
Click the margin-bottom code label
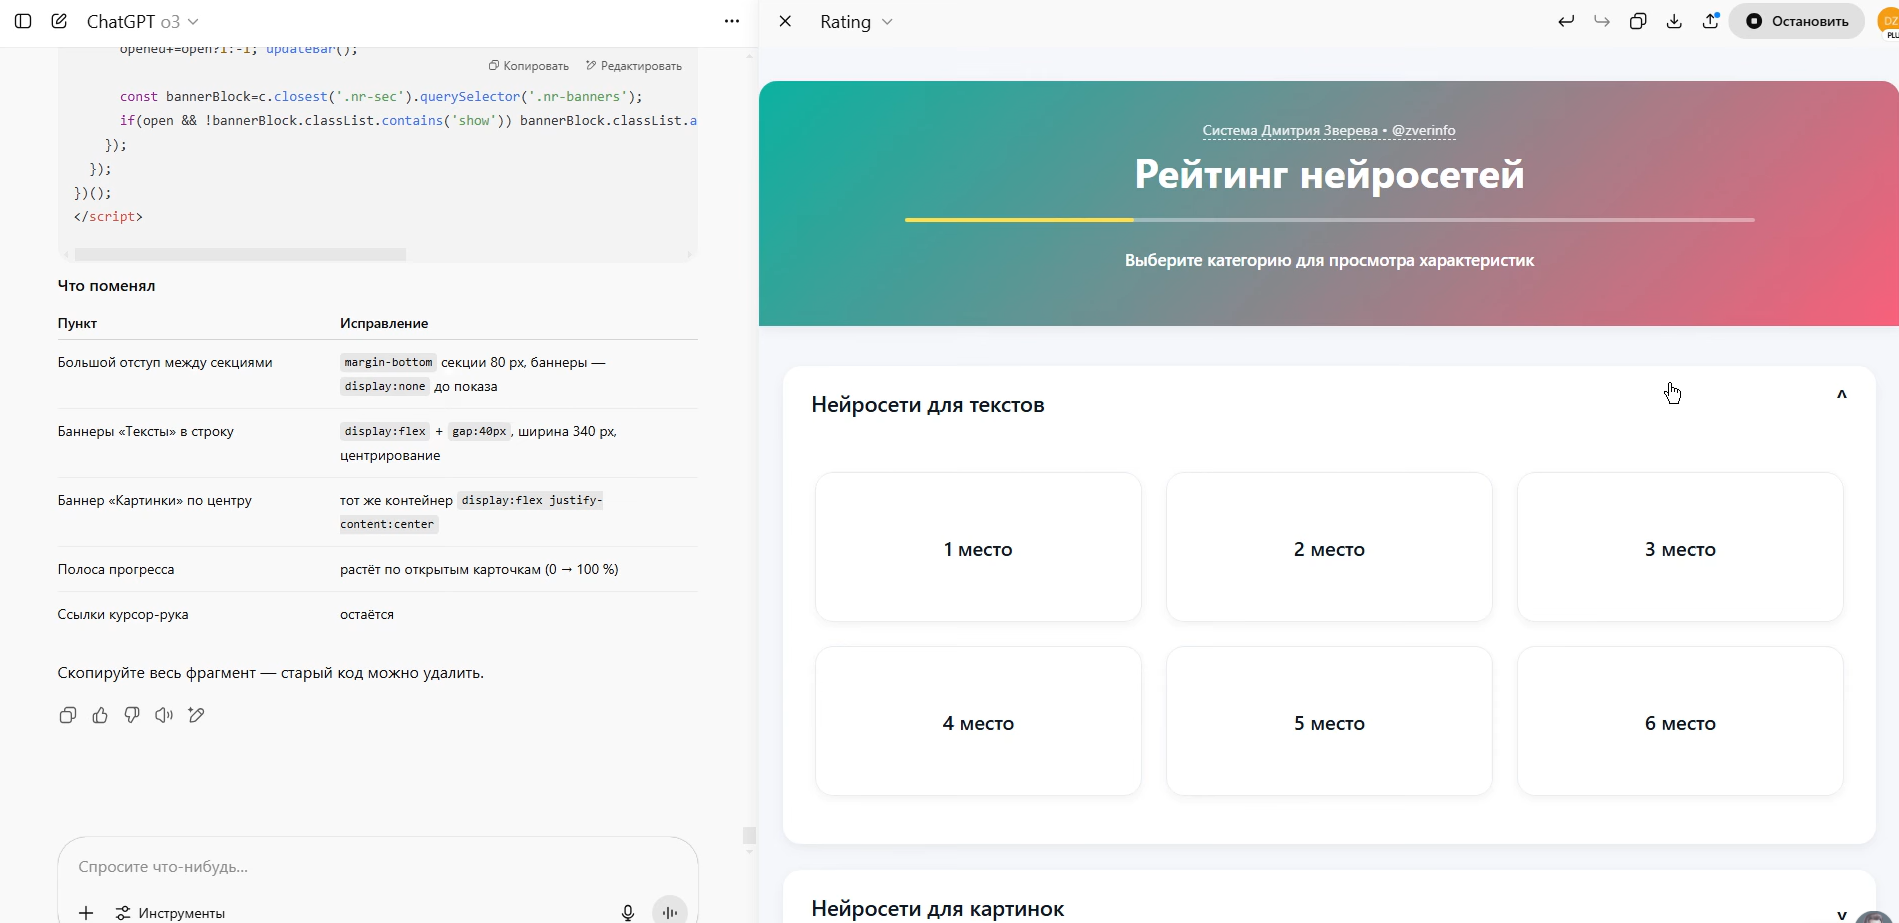pyautogui.click(x=388, y=362)
